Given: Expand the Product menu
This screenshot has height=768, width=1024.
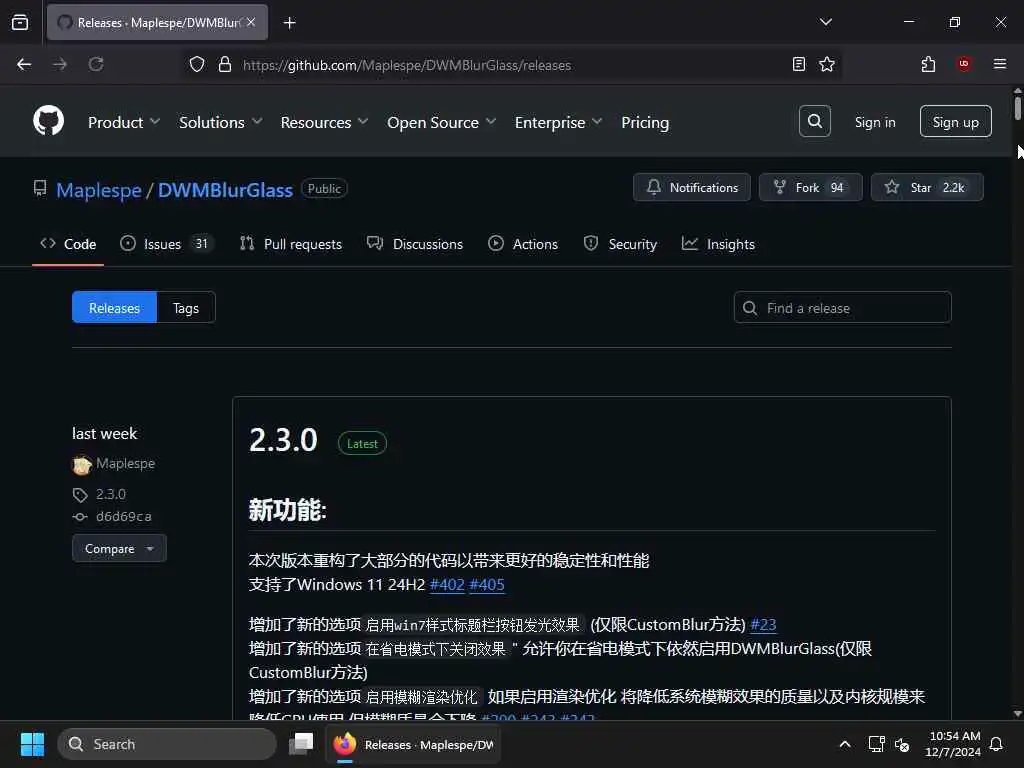Looking at the screenshot, I should click(x=124, y=122).
